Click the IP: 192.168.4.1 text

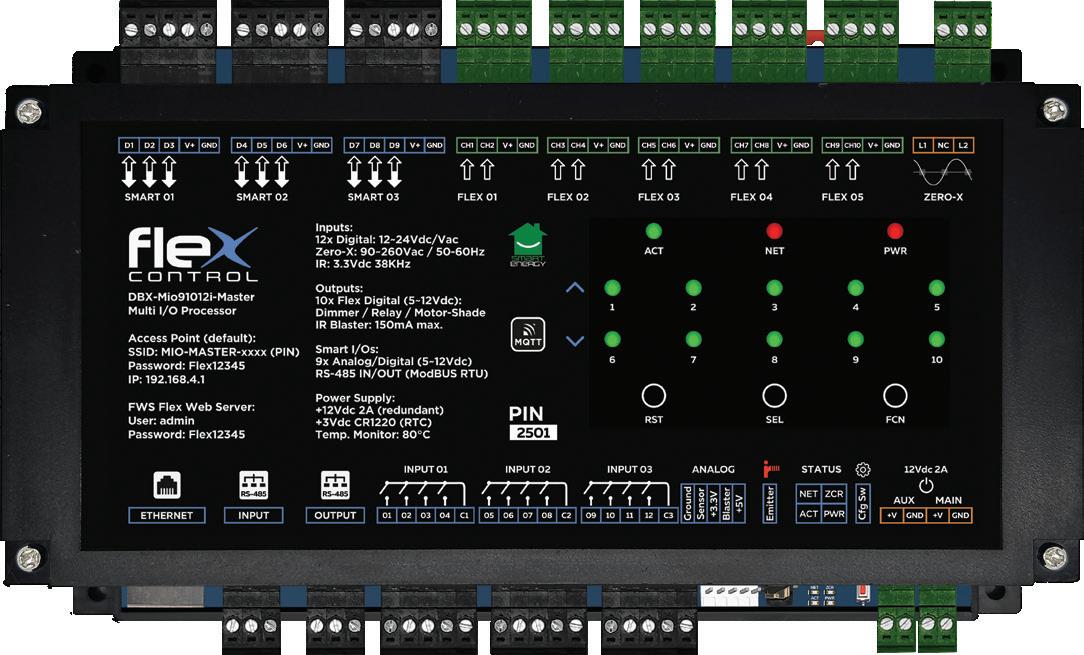166,380
